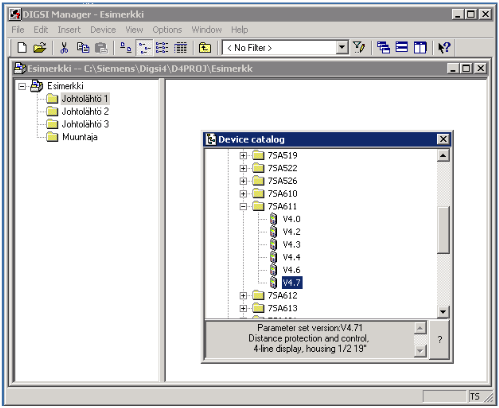Screen dimensions: 499x408
Task: Click description pane scroll up arrow
Action: pyautogui.click(x=420, y=328)
